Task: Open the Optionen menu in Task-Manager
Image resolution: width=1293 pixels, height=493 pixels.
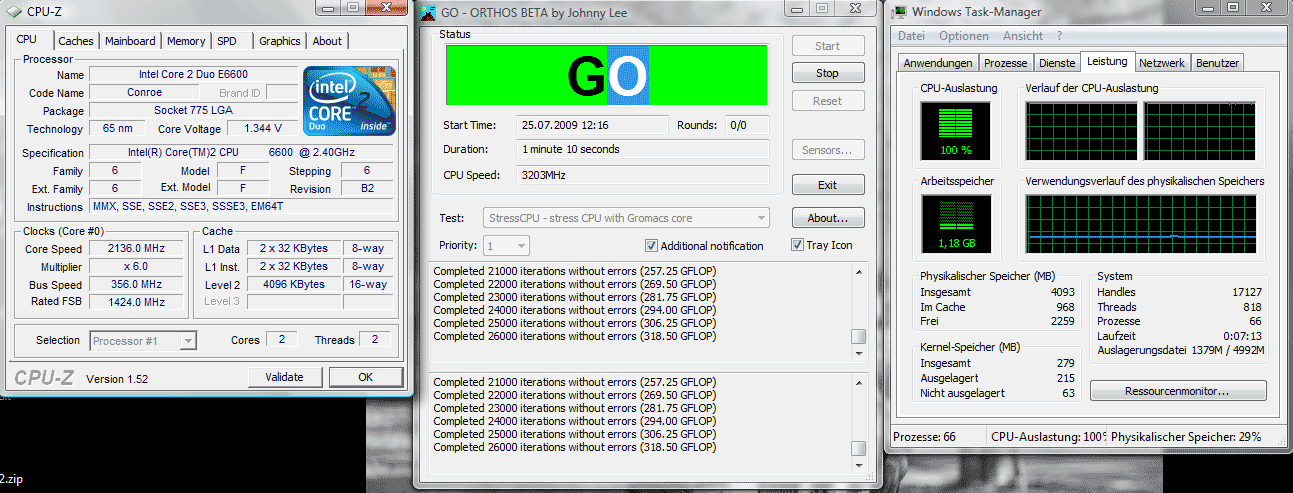Action: (964, 36)
